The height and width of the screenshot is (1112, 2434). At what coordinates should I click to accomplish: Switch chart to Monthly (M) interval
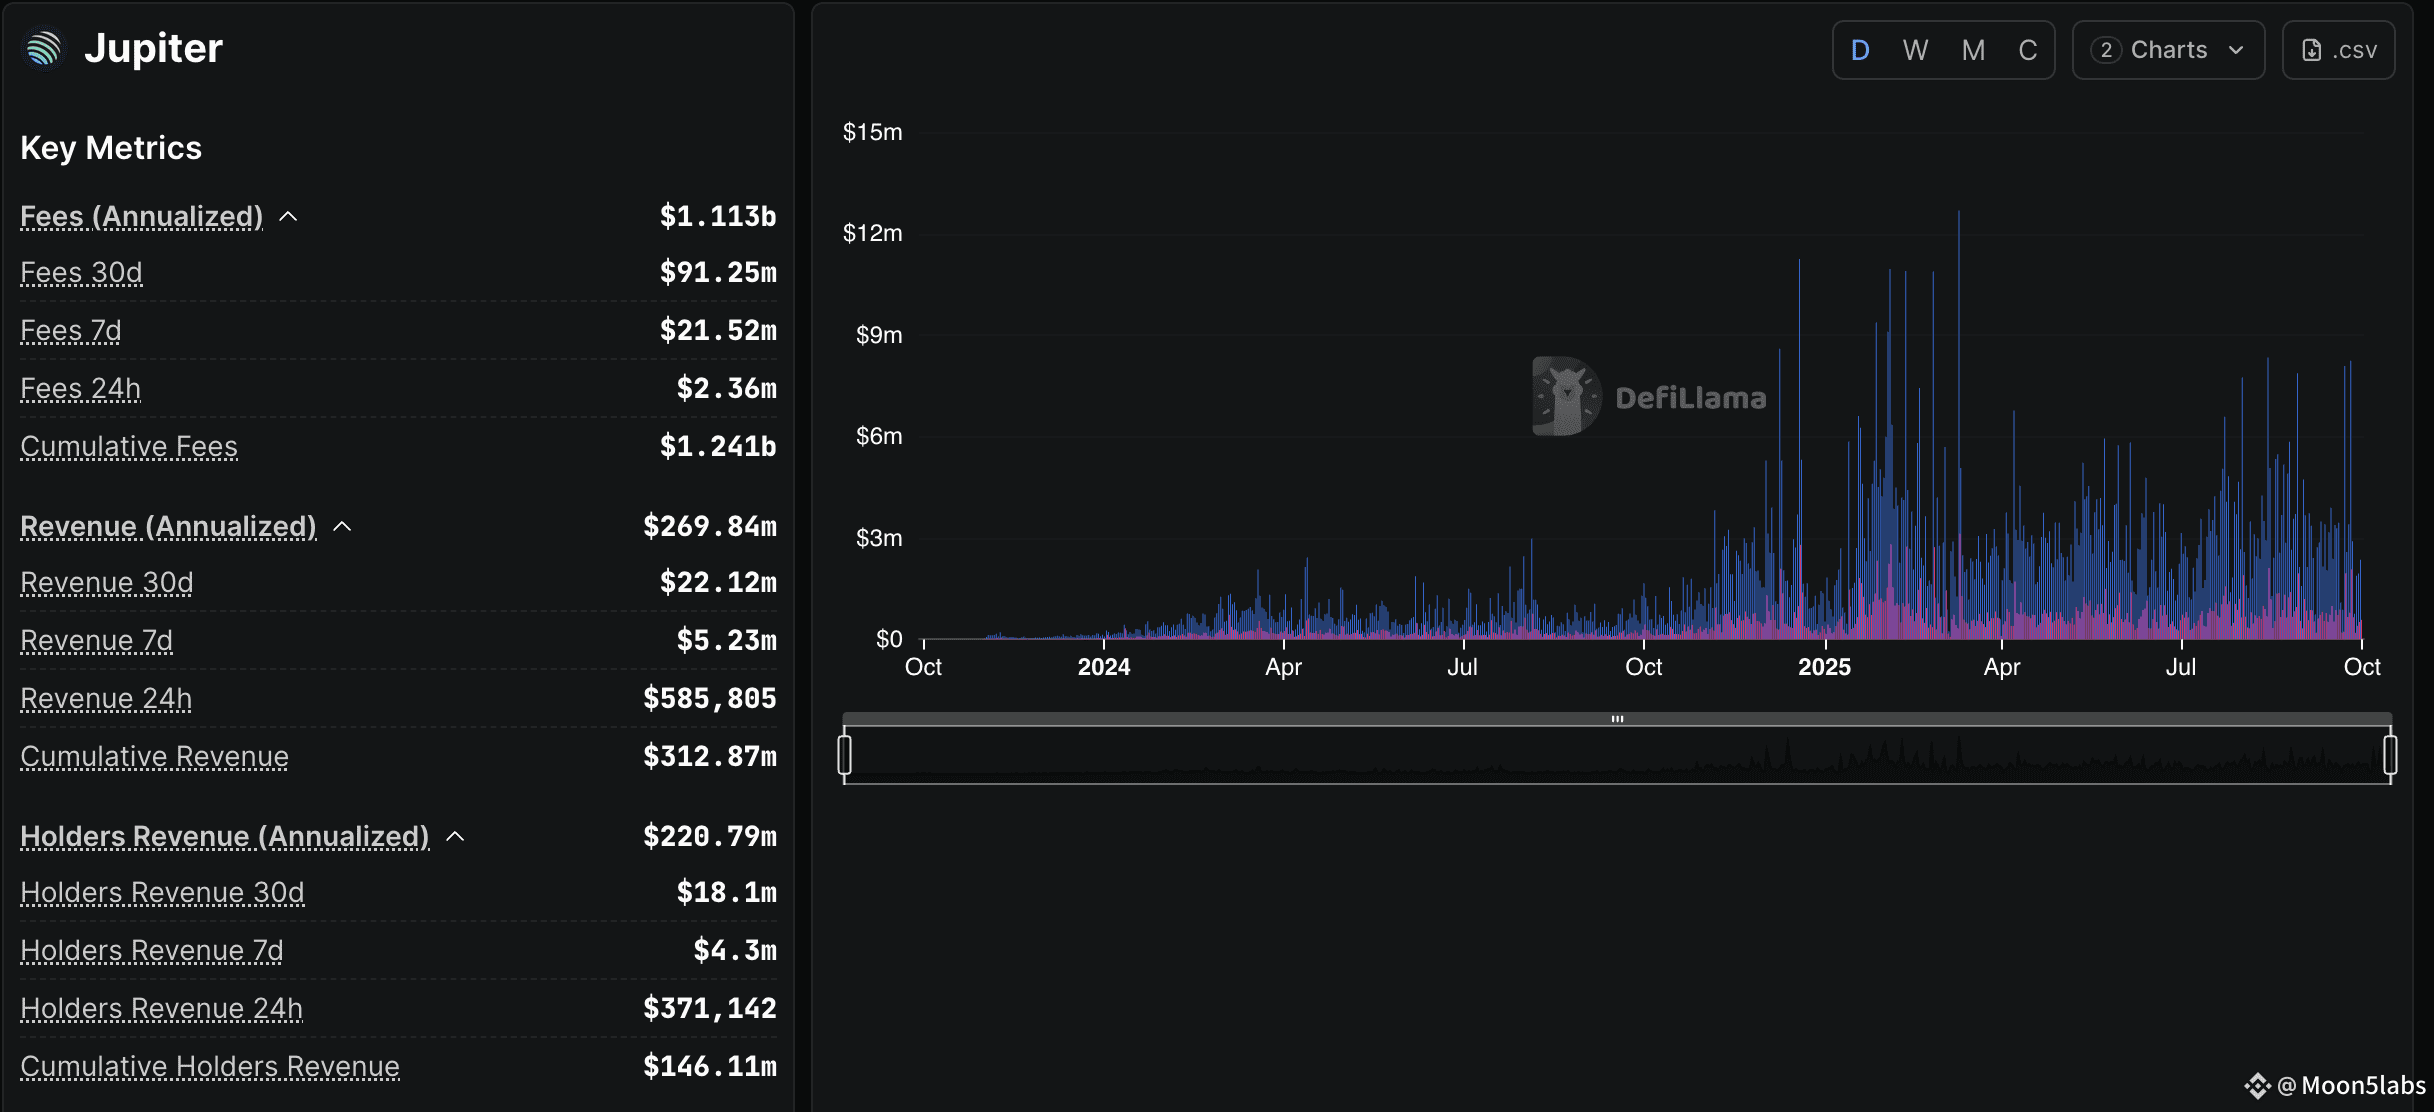1973,50
